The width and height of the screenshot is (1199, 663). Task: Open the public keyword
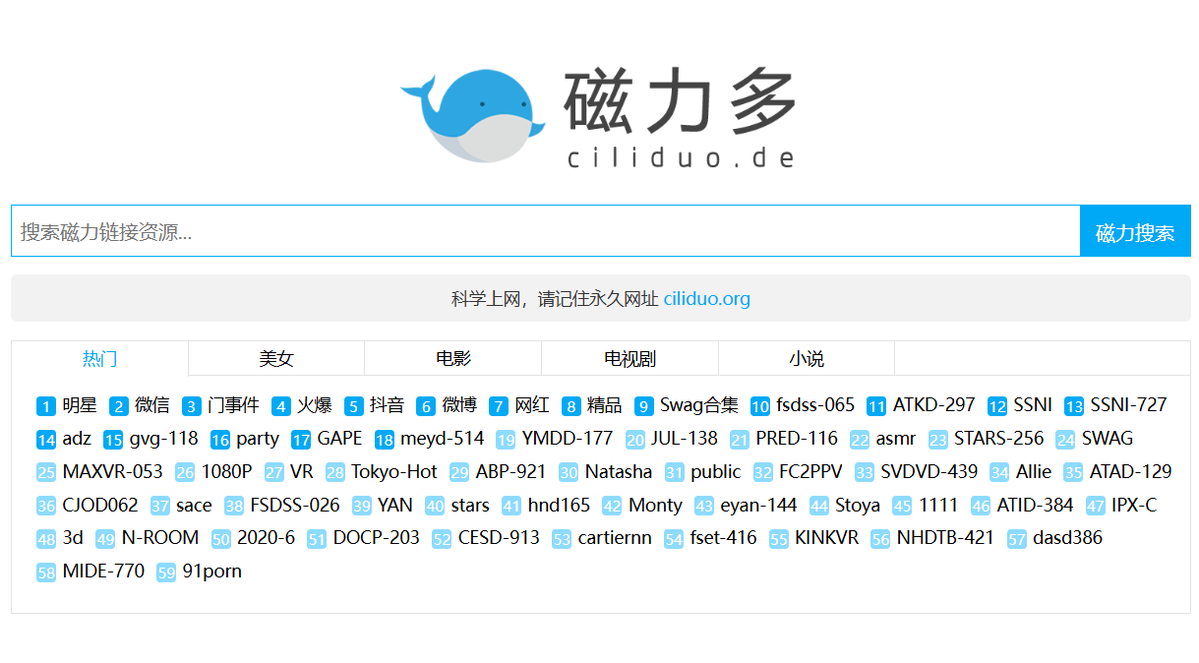(716, 473)
